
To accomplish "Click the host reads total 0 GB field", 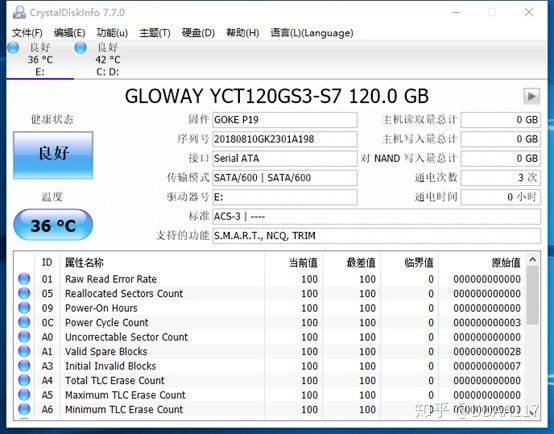I will point(501,120).
